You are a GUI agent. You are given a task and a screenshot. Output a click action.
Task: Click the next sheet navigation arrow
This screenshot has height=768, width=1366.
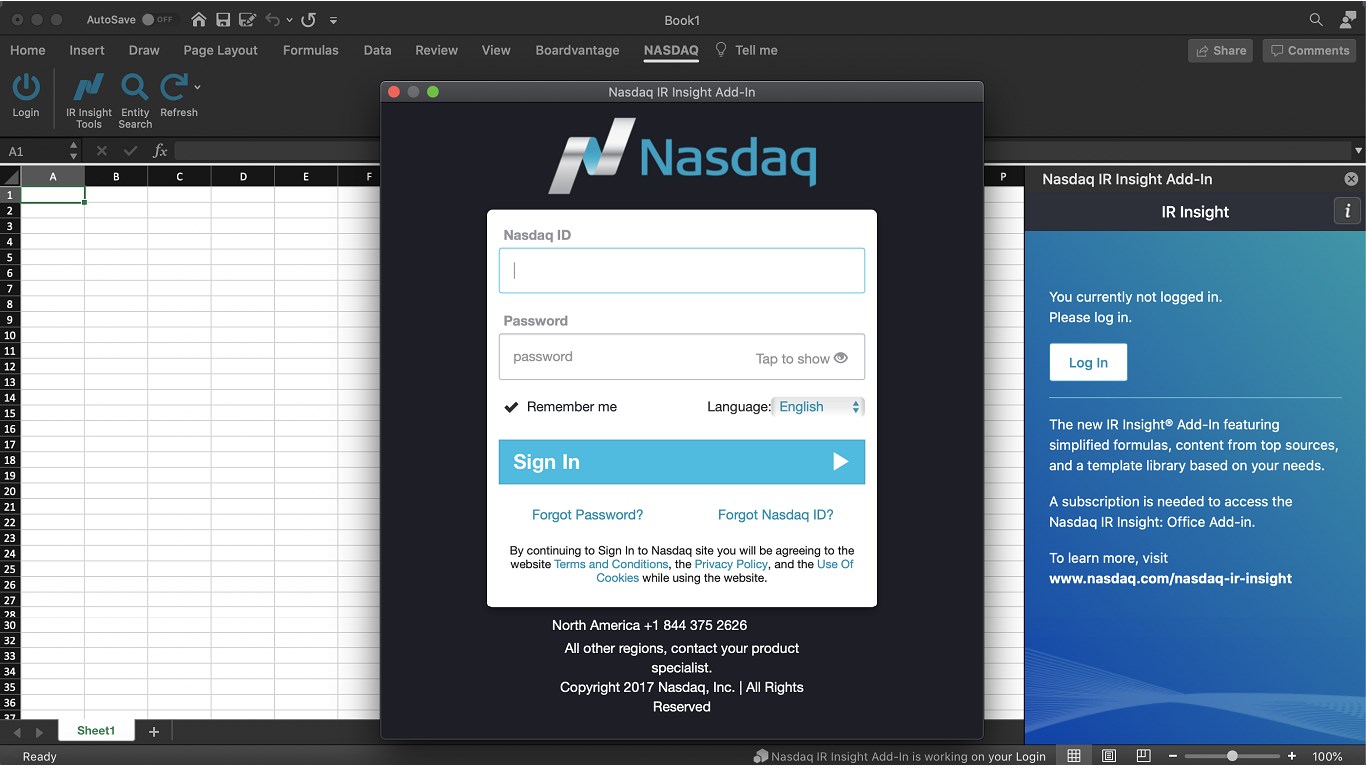39,733
